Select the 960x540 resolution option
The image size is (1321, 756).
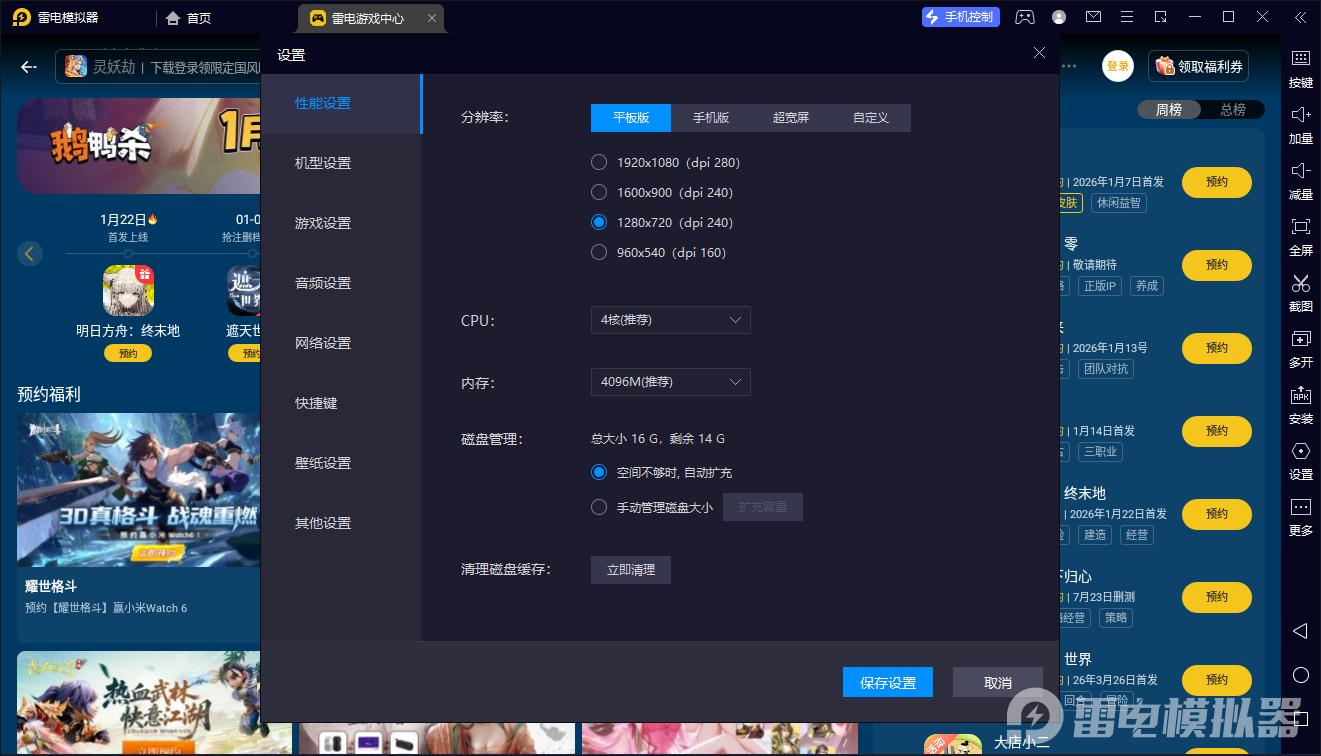[599, 252]
